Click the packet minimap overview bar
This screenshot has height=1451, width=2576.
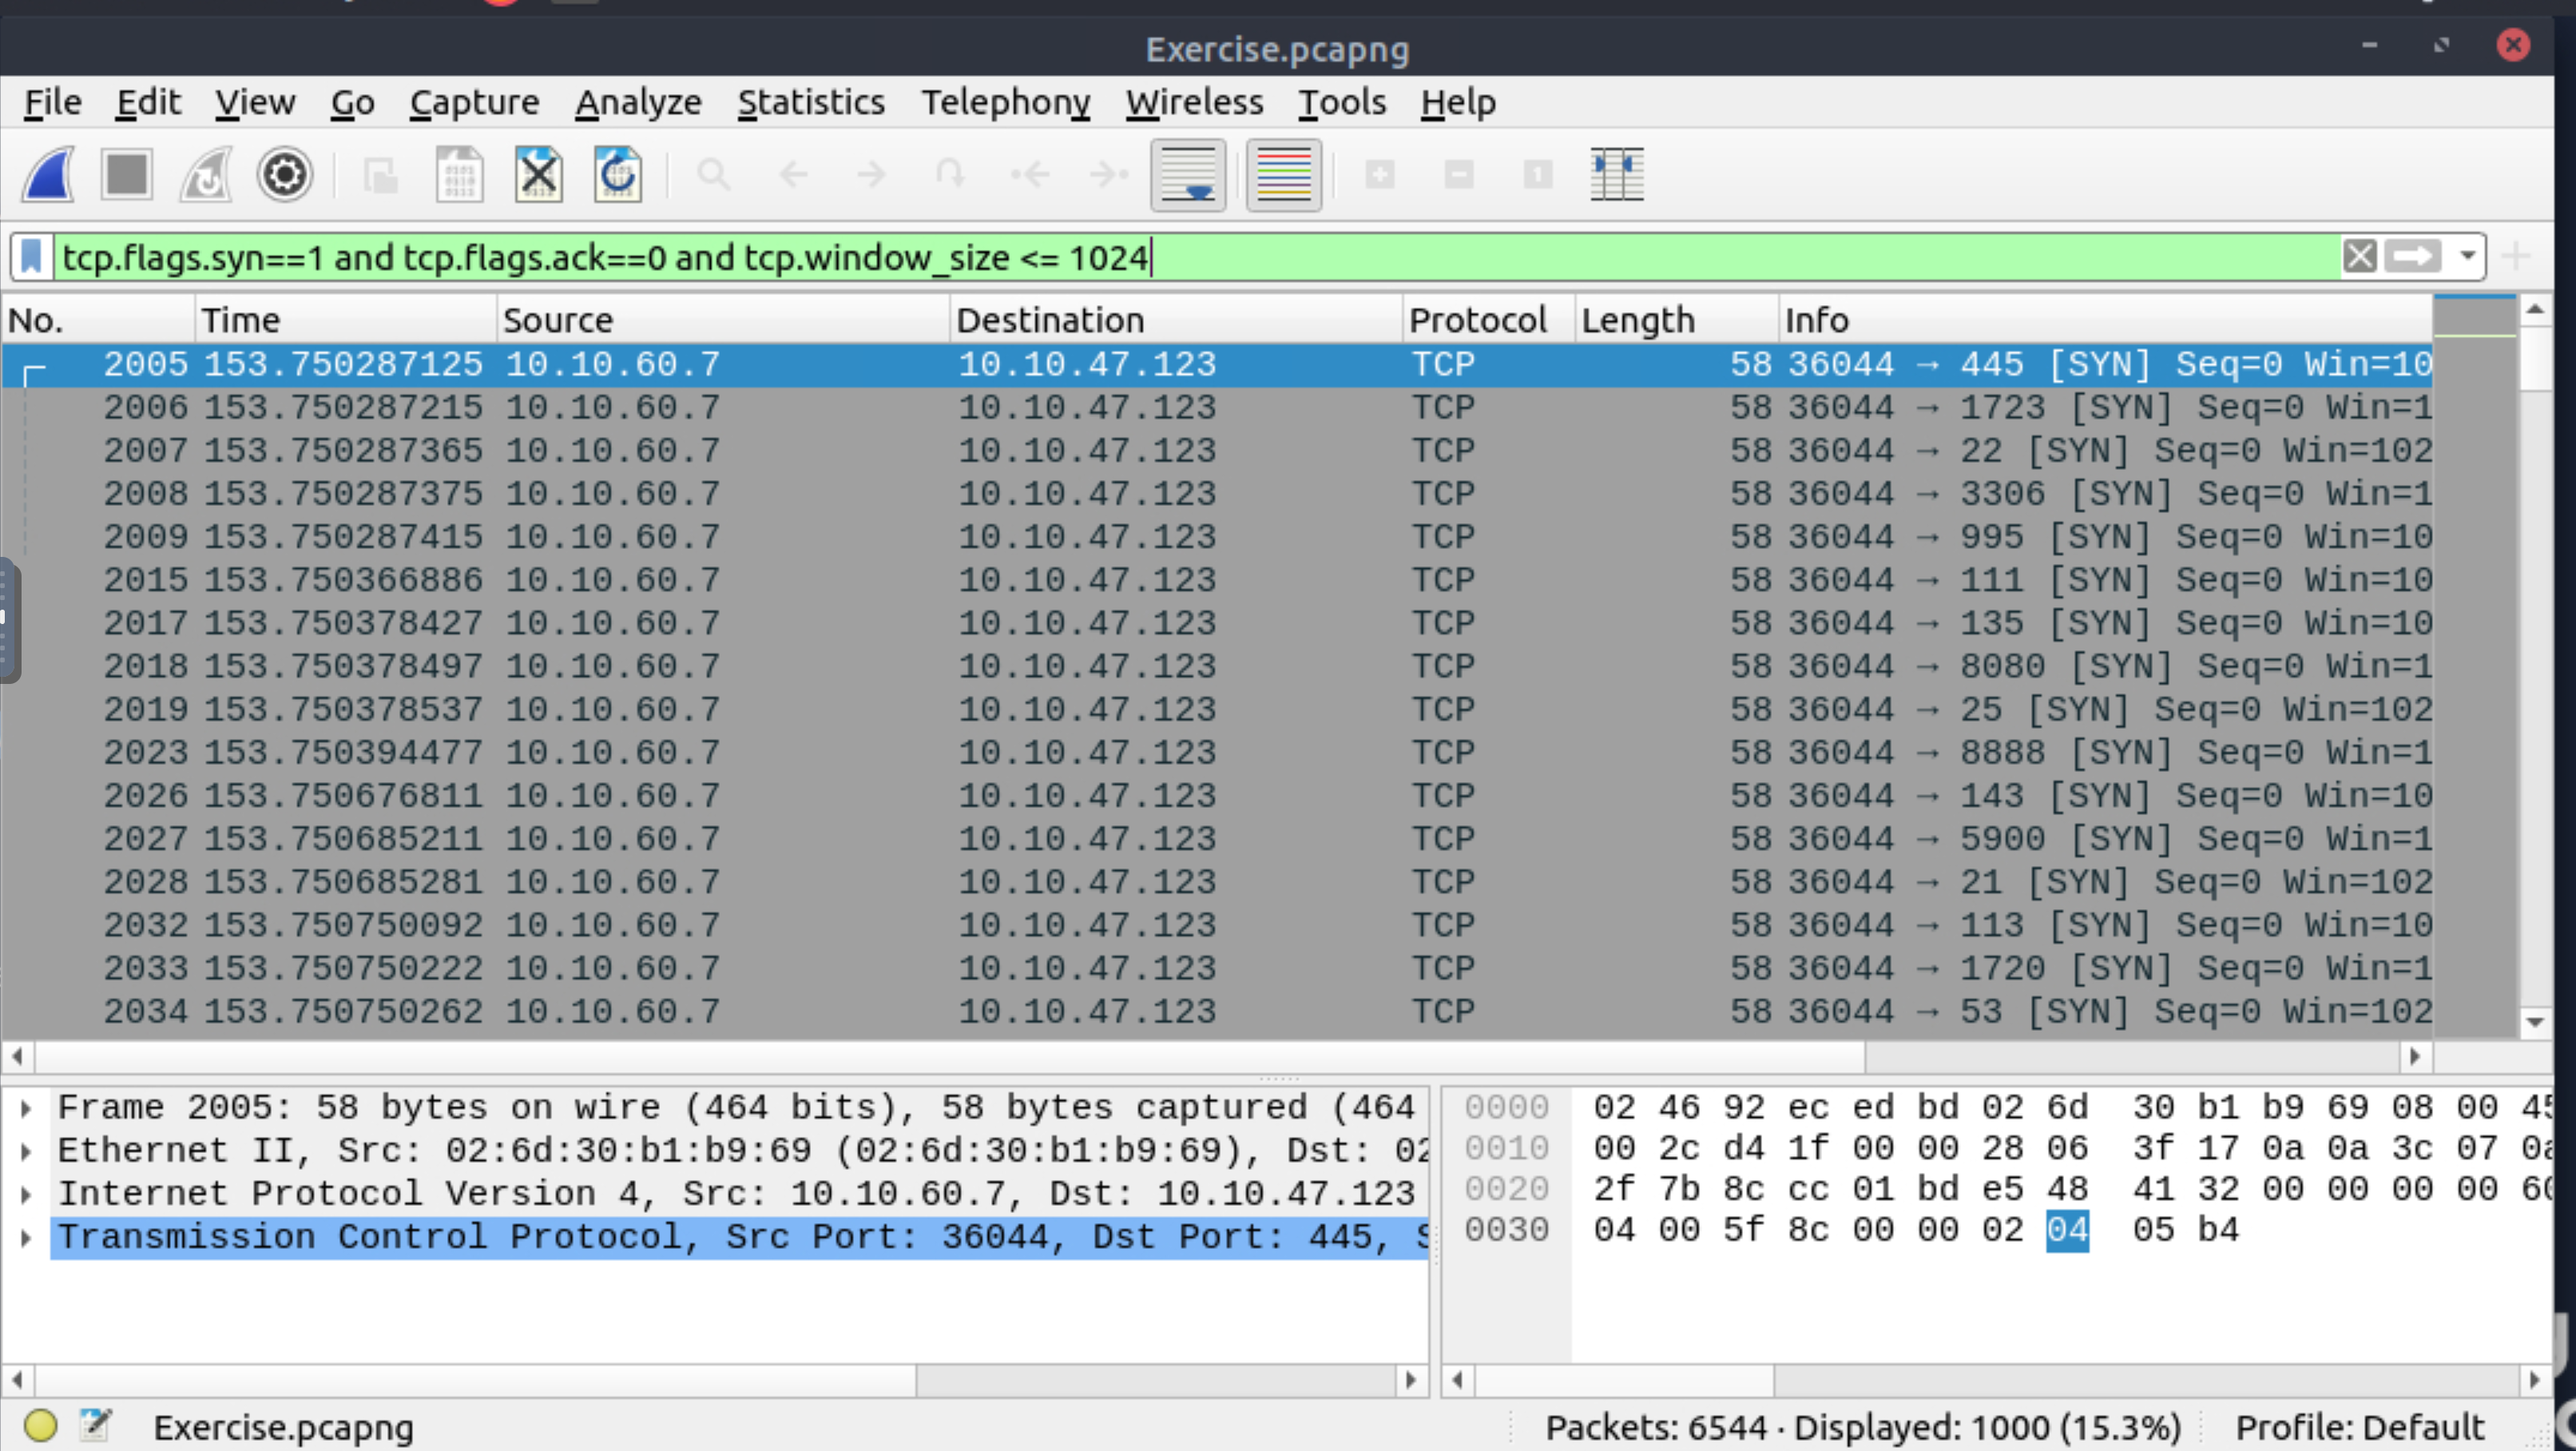(x=2474, y=667)
